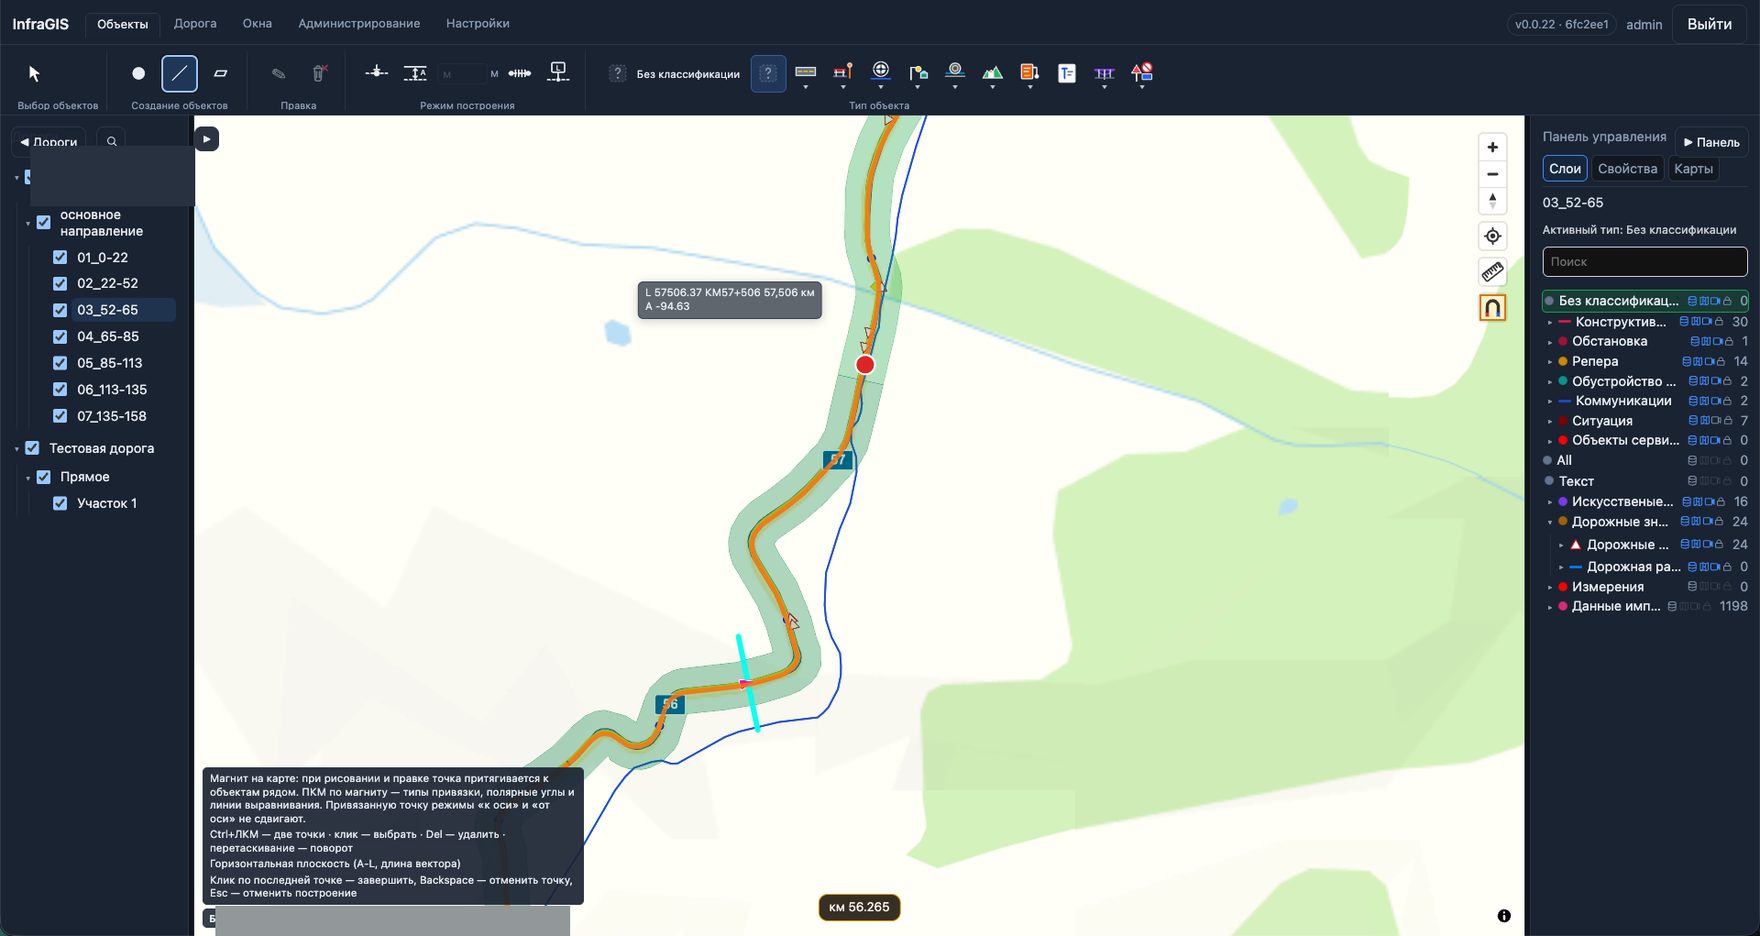This screenshot has width=1760, height=936.
Task: Click the Дороги collapse button
Action: [48, 142]
